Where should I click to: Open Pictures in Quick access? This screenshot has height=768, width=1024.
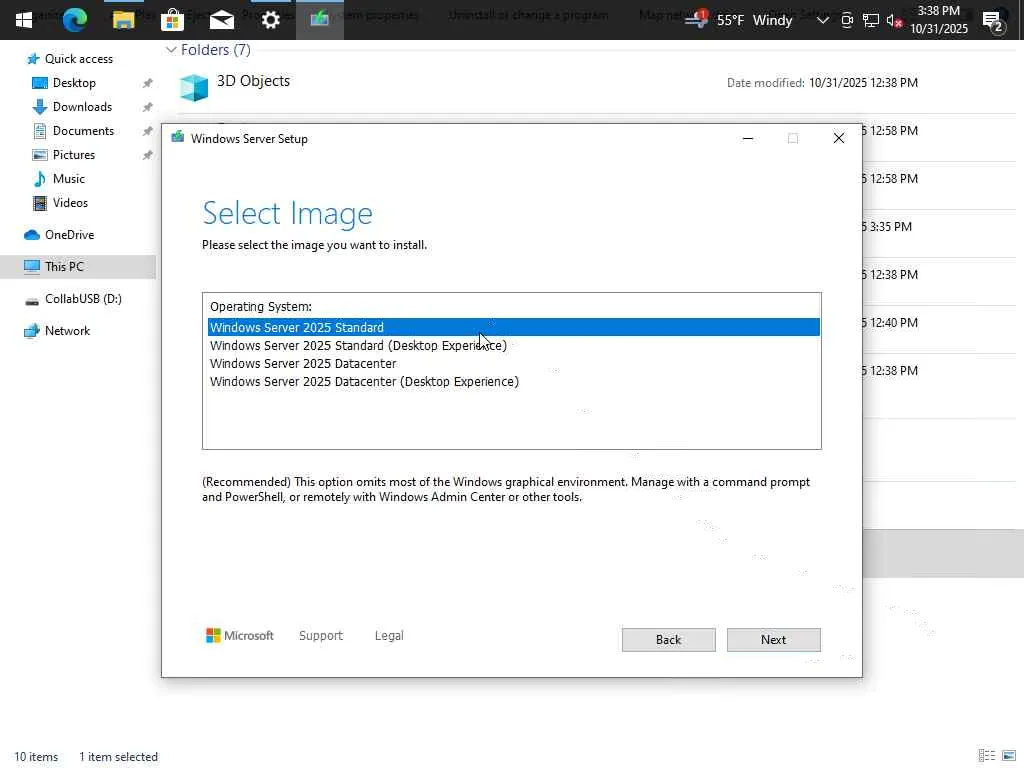point(74,155)
